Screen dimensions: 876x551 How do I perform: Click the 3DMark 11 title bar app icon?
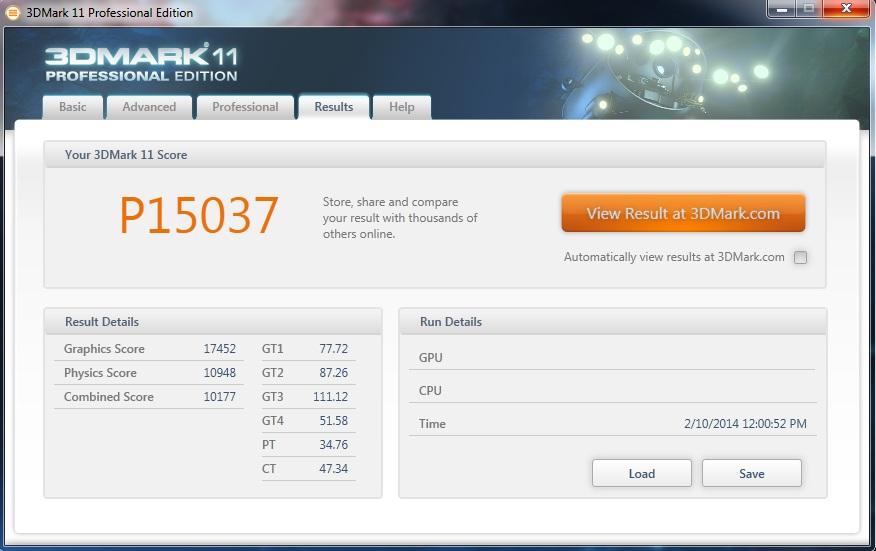12,12
